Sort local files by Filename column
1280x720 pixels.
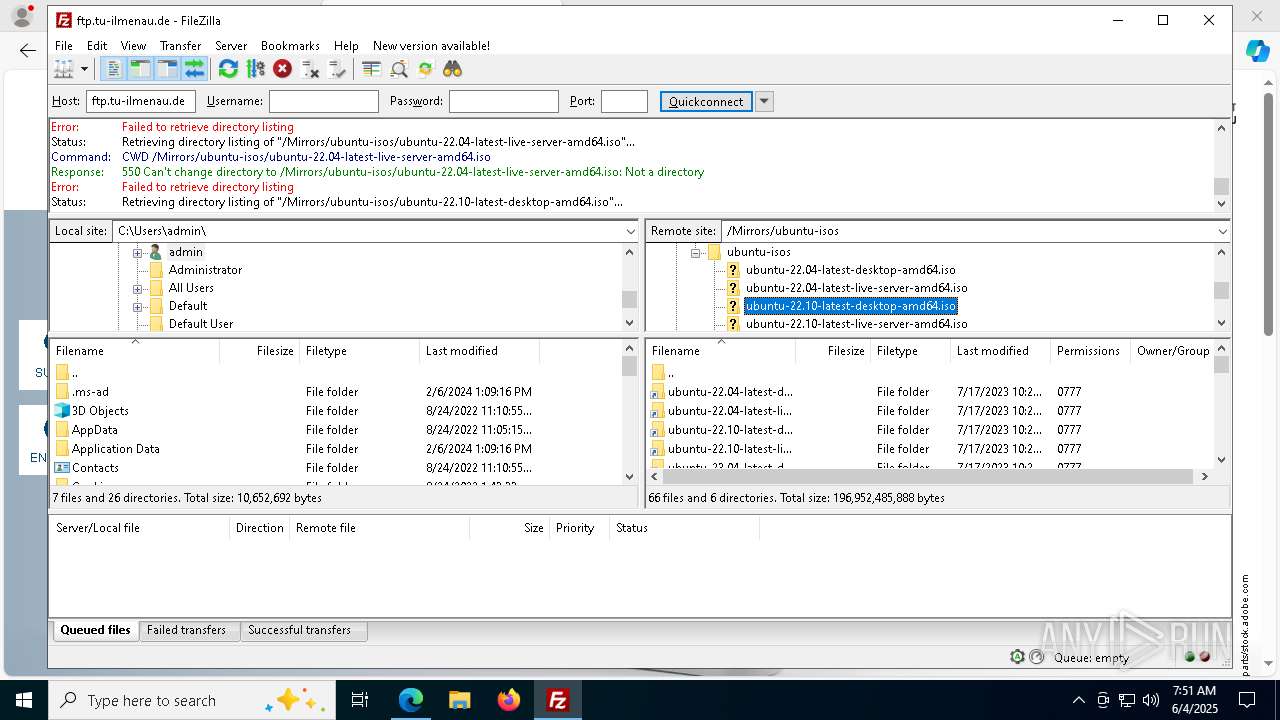point(135,351)
